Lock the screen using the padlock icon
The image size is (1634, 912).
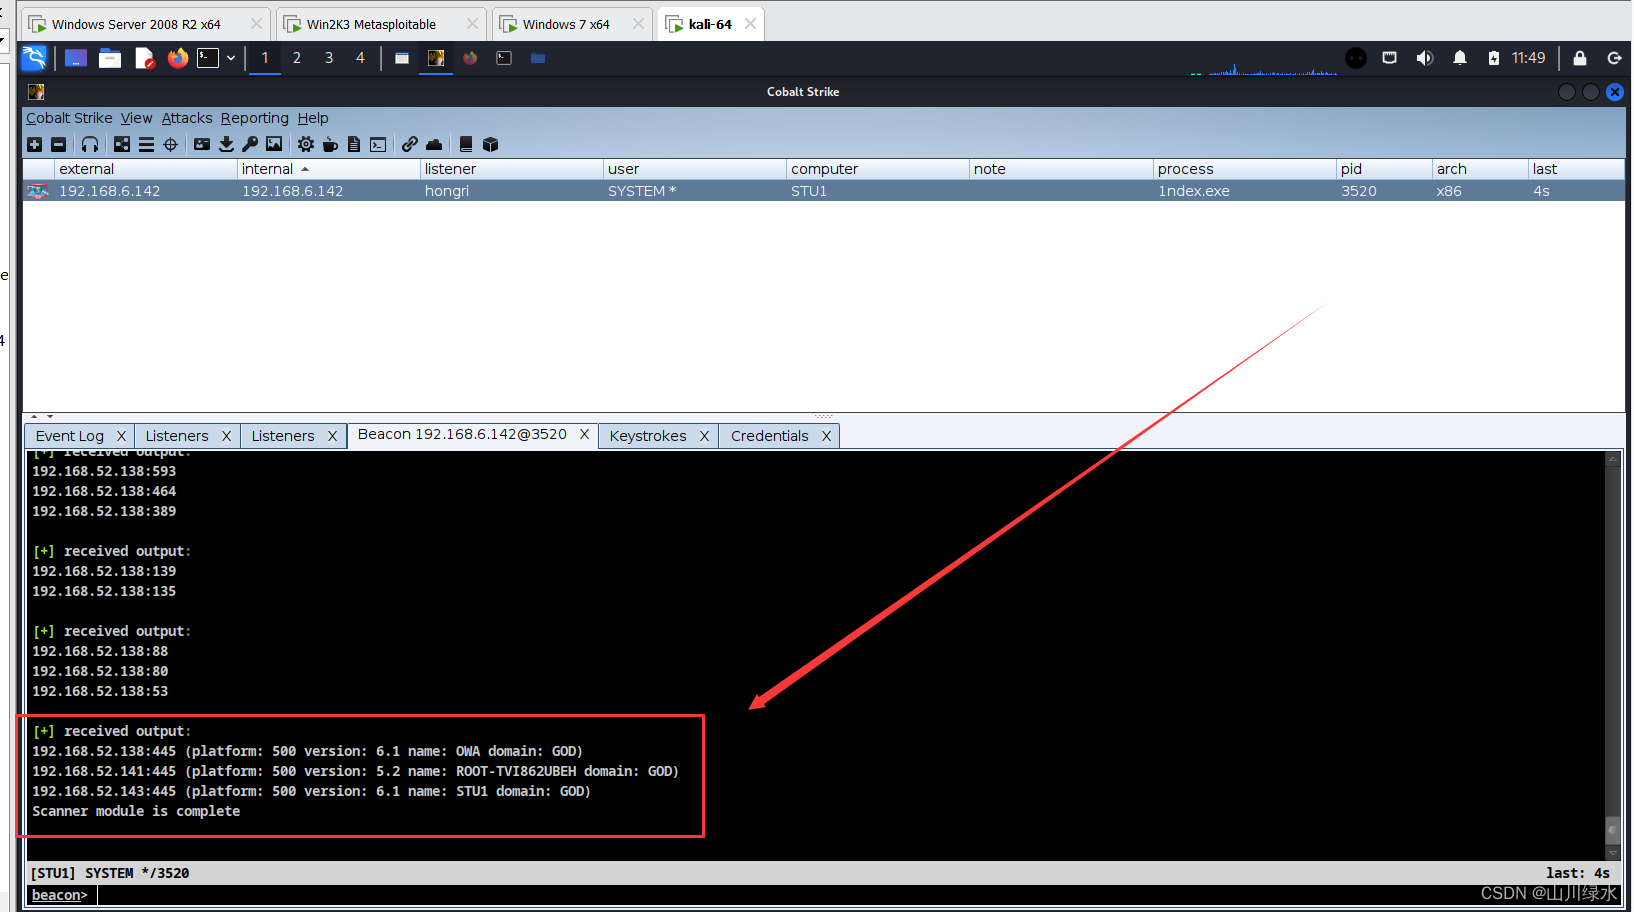(1580, 58)
